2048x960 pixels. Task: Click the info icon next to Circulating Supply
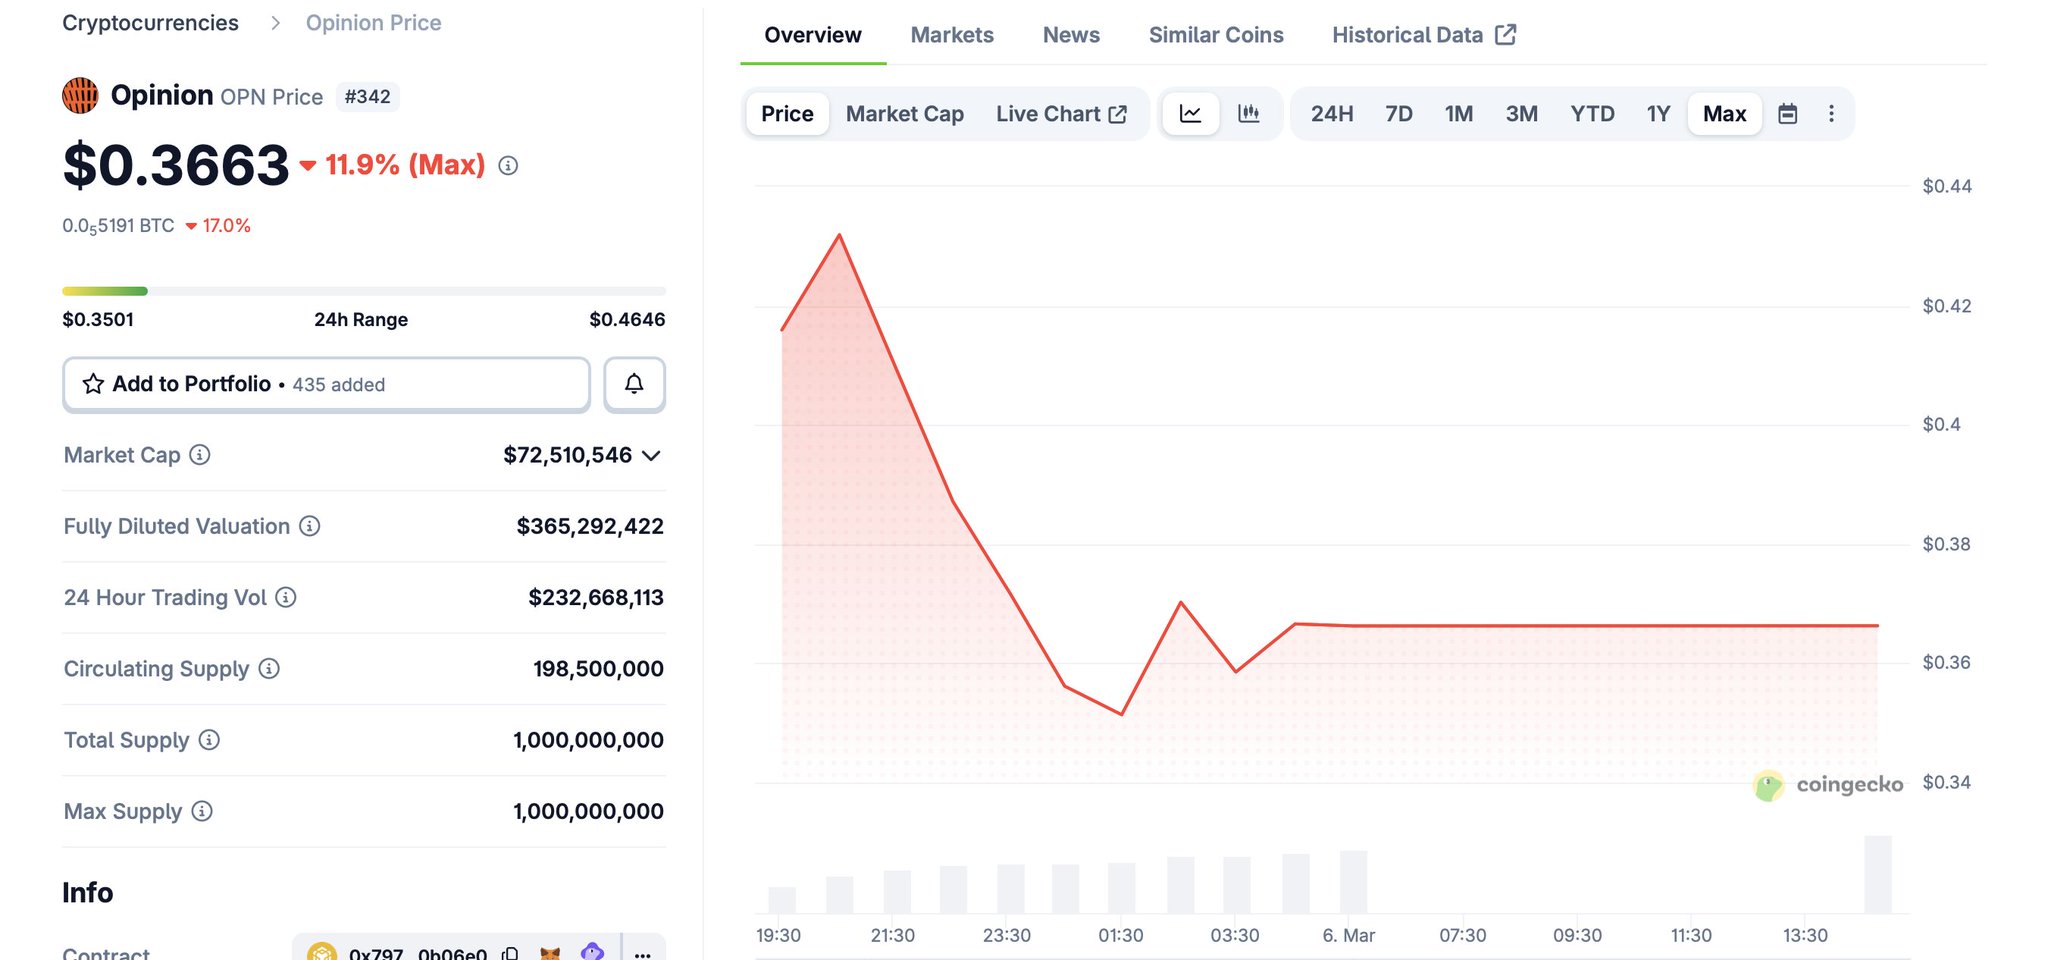coord(269,668)
